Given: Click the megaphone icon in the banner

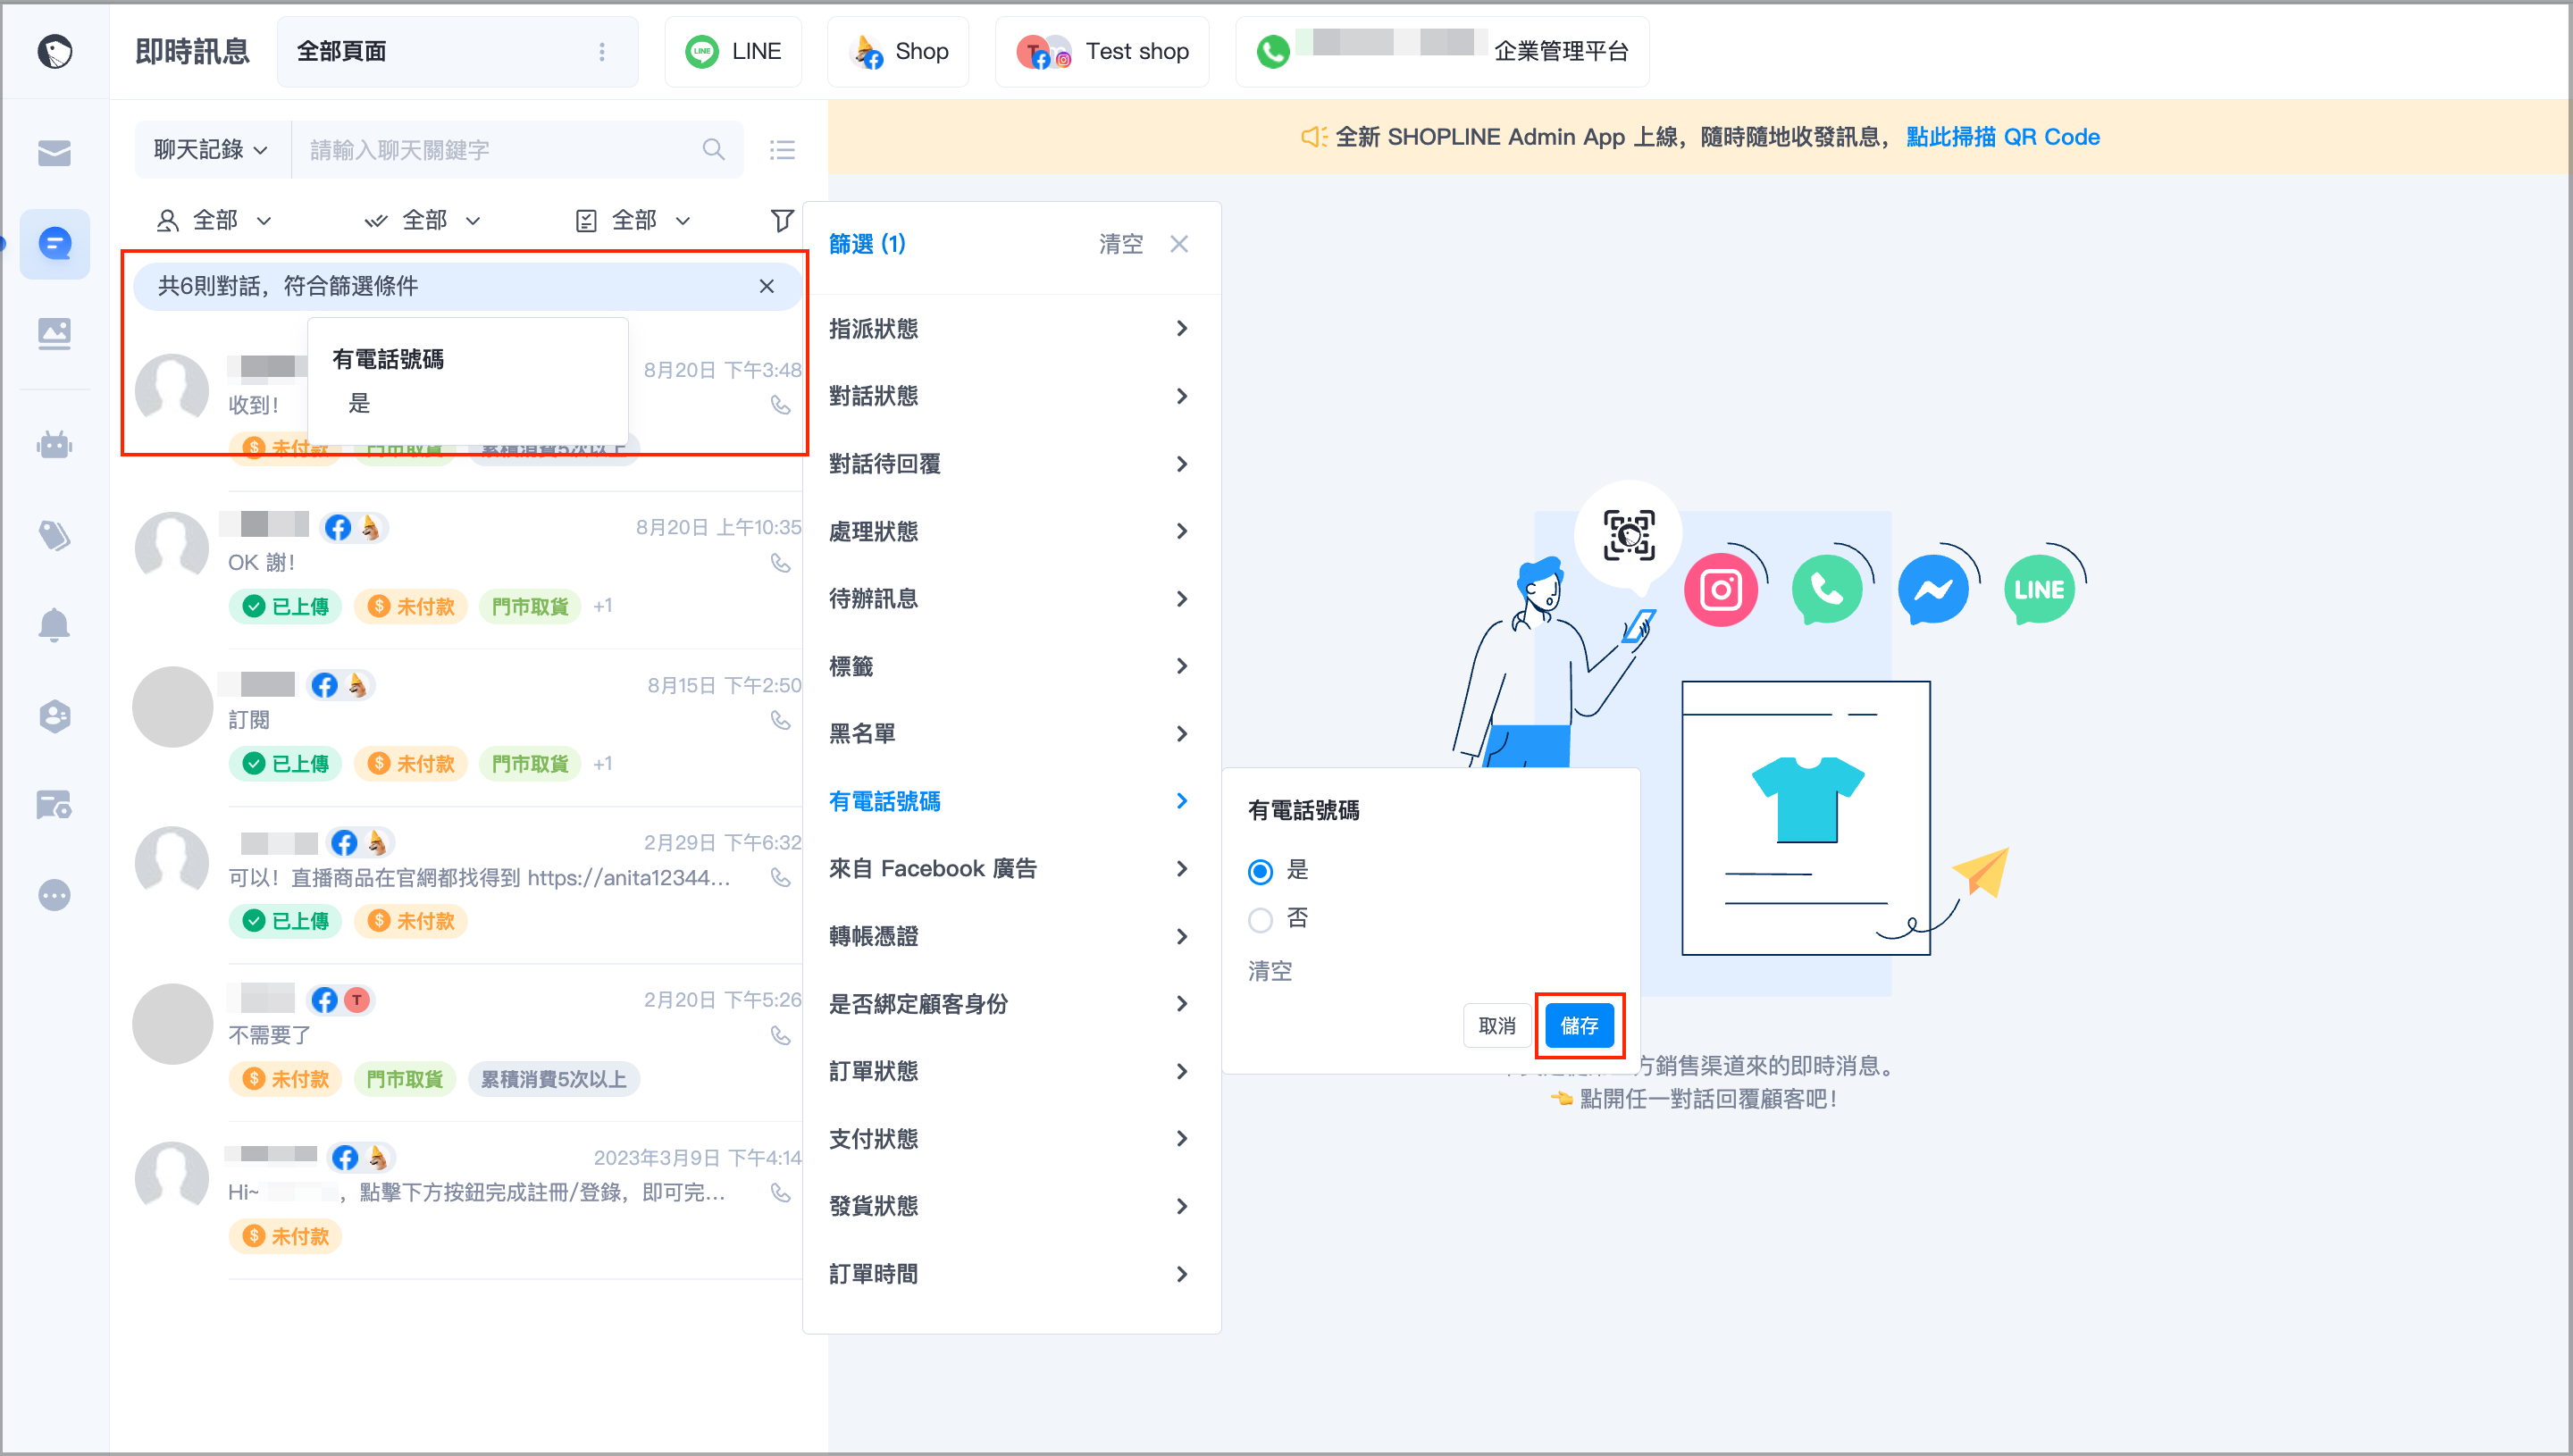Looking at the screenshot, I should (1313, 137).
